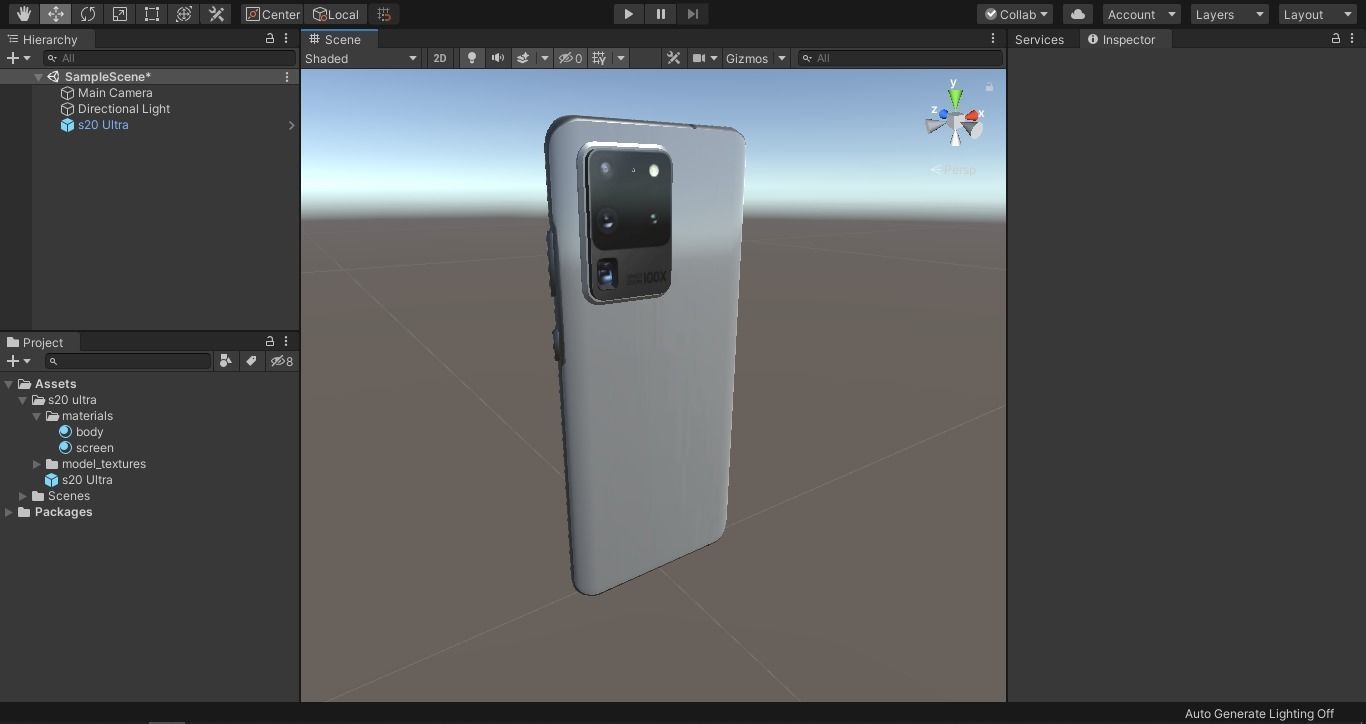This screenshot has height=724, width=1366.
Task: Expand the model_textures folder
Action: [37, 464]
